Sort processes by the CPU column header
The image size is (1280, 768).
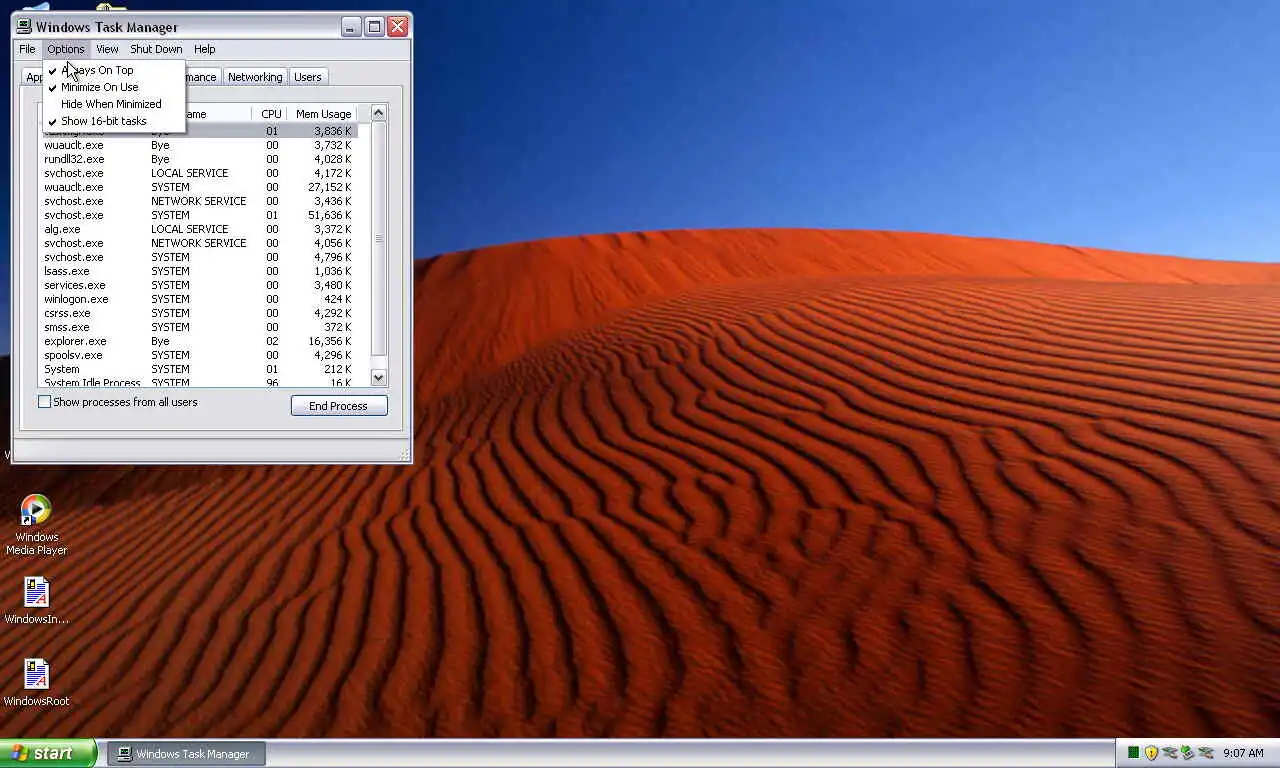(x=271, y=114)
